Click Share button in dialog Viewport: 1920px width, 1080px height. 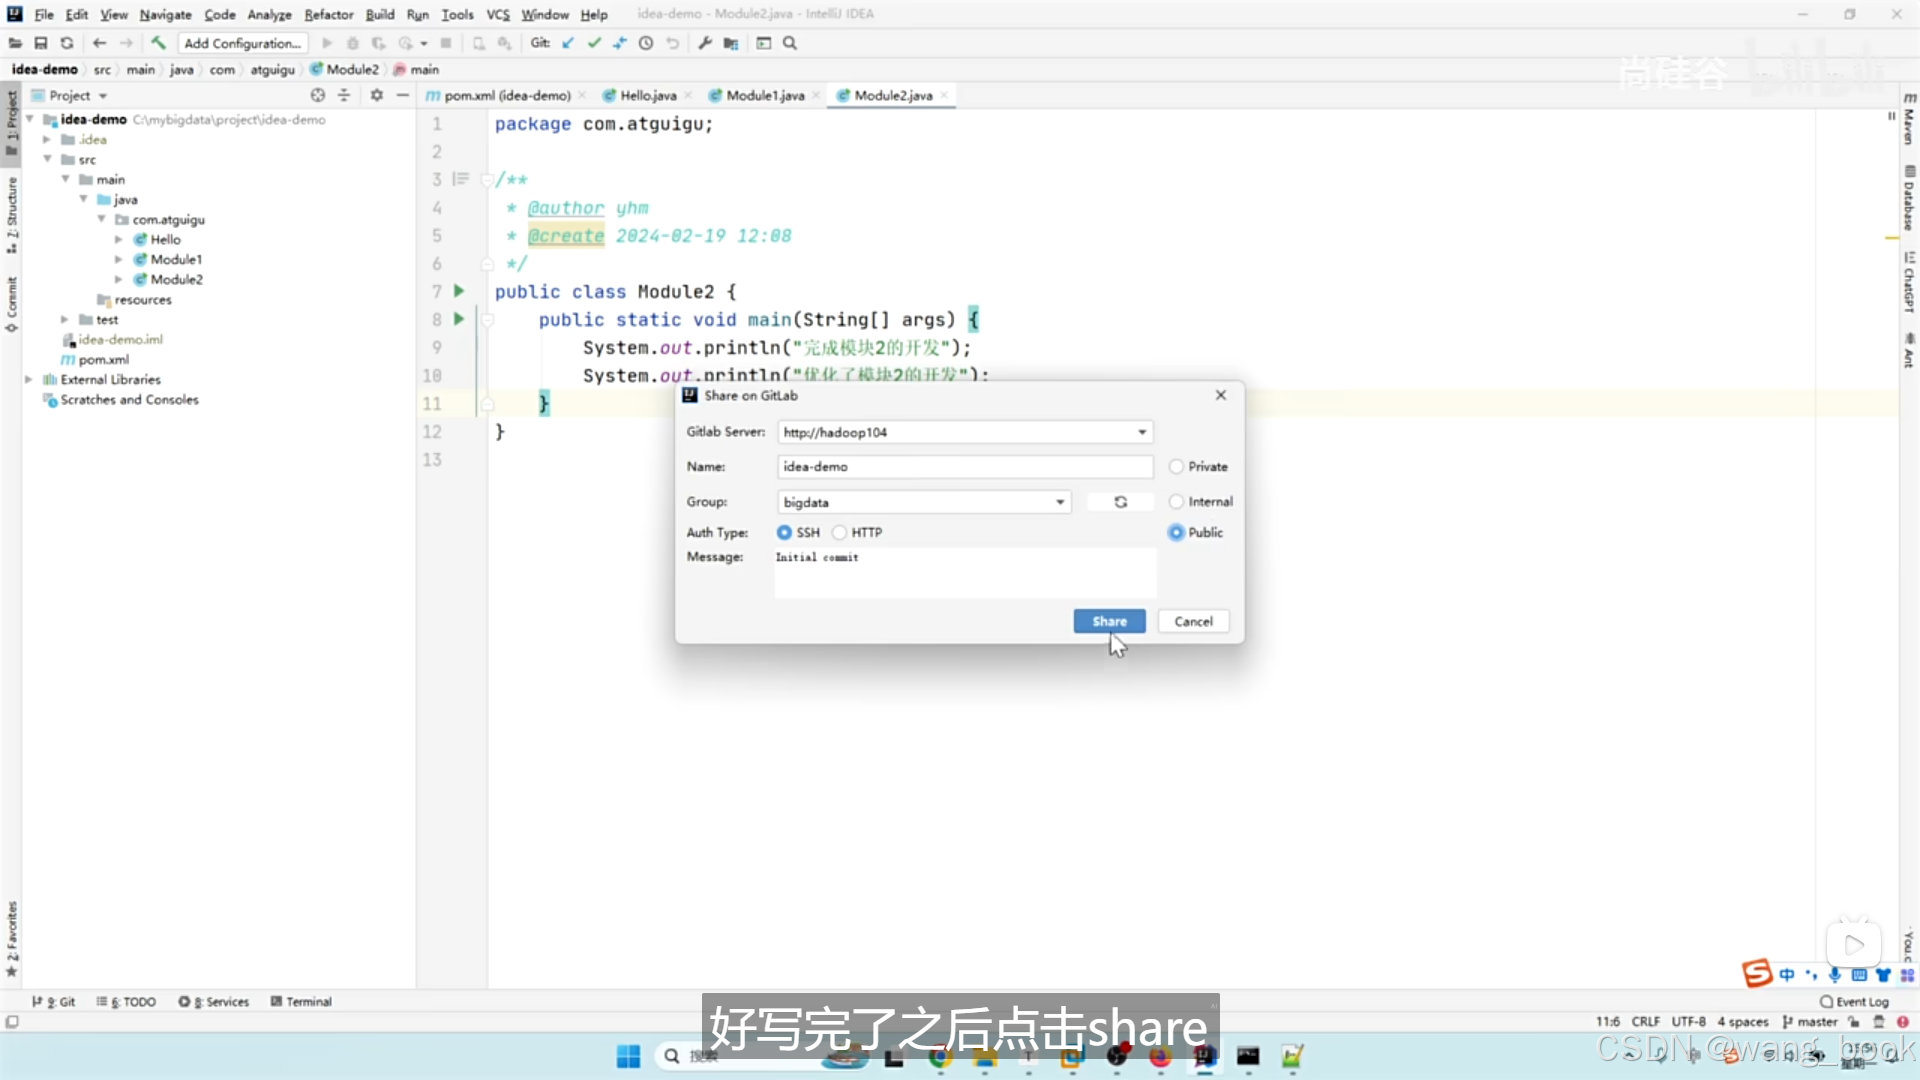pyautogui.click(x=1109, y=621)
